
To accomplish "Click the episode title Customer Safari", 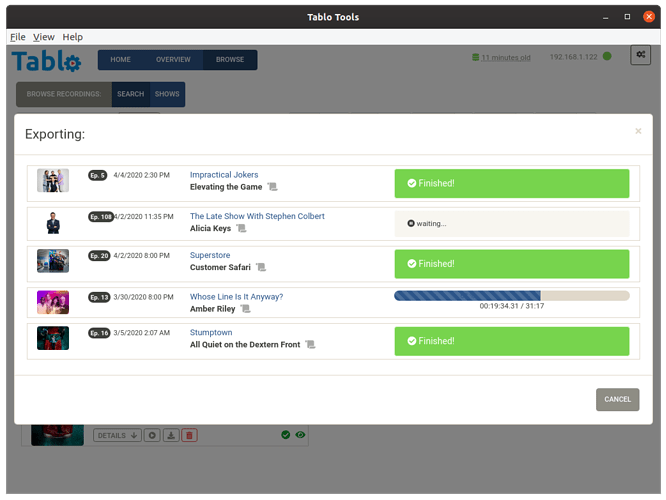I will [220, 267].
